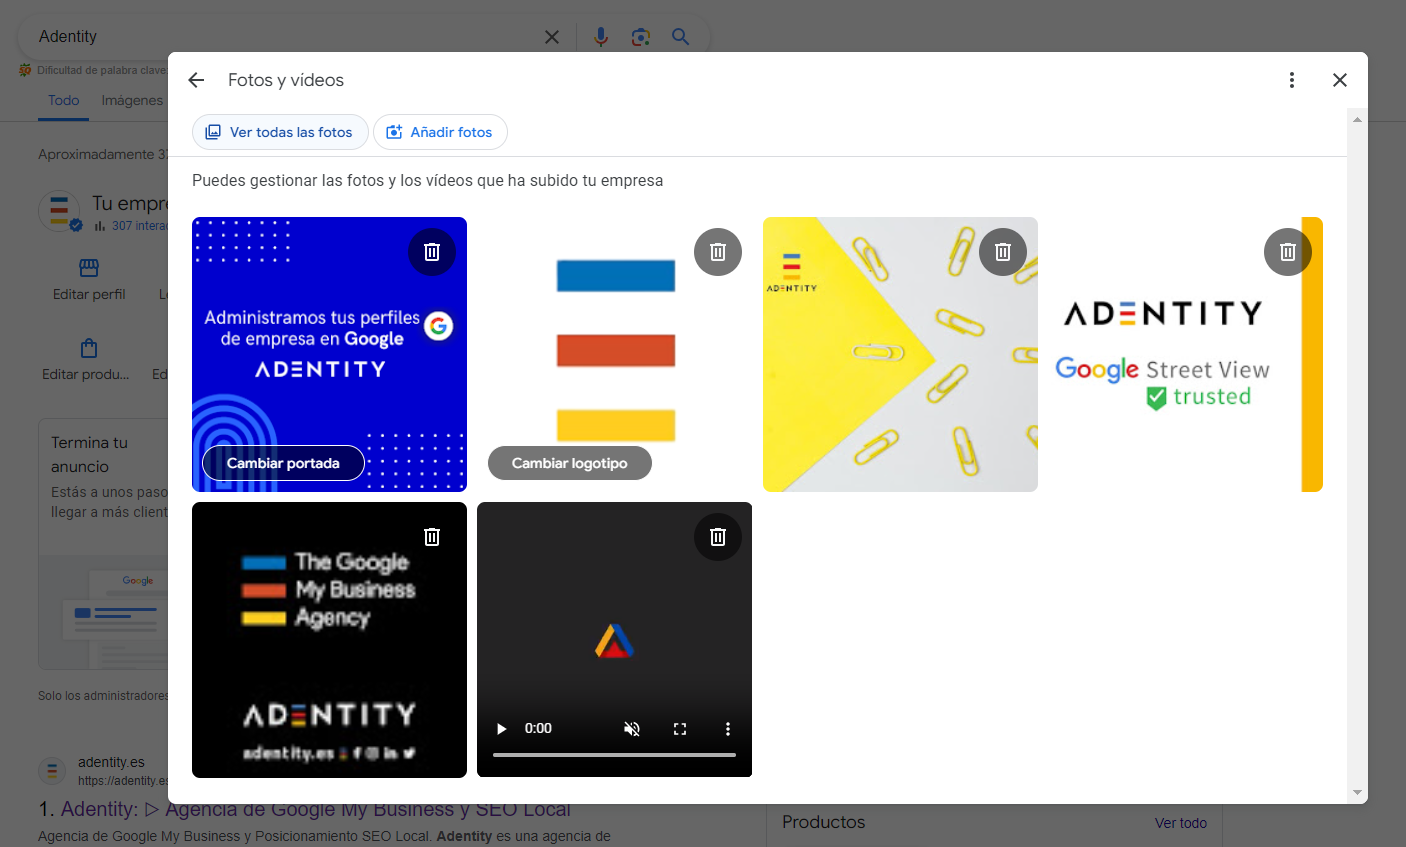Play the video

coord(502,729)
